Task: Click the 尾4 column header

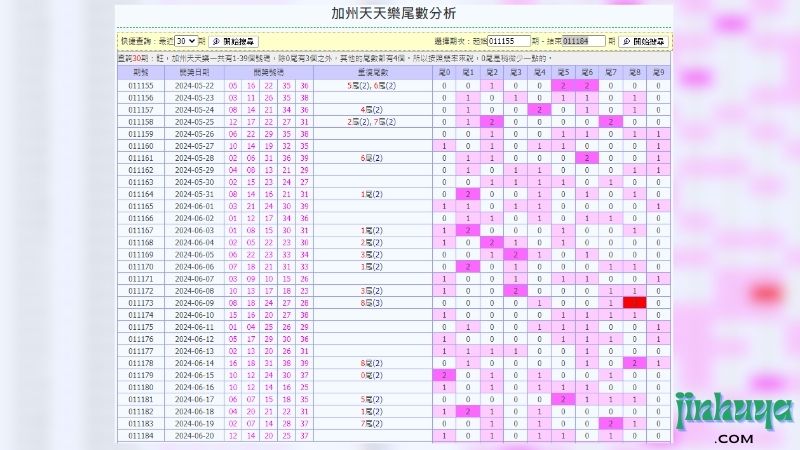Action: click(539, 73)
